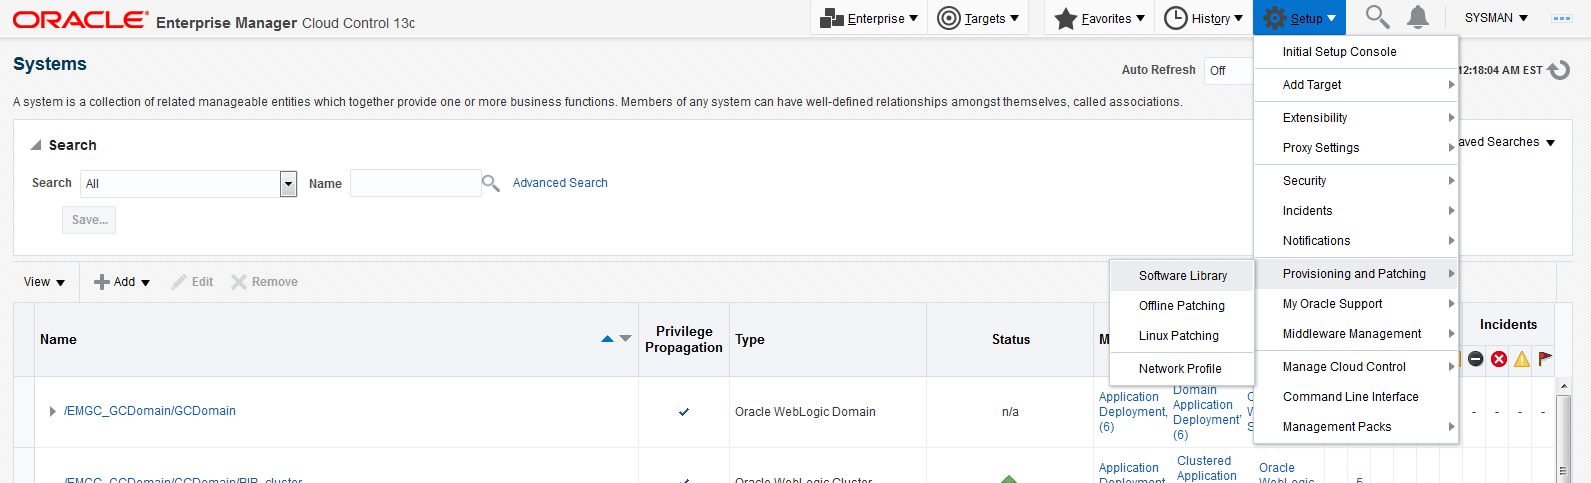Screen dimensions: 1591x483
Task: Open the Favorites star menu
Action: click(x=1099, y=18)
